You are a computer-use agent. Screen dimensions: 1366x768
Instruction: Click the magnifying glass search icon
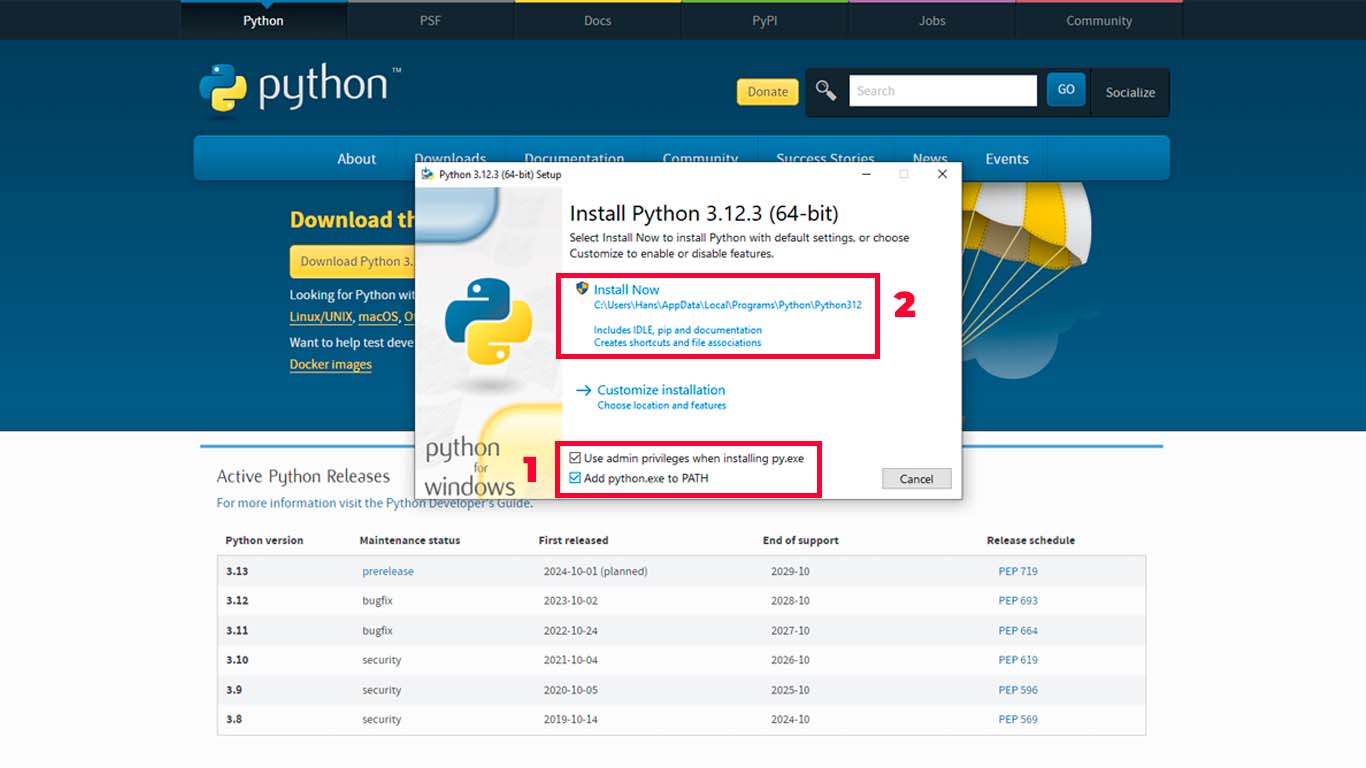pyautogui.click(x=826, y=91)
